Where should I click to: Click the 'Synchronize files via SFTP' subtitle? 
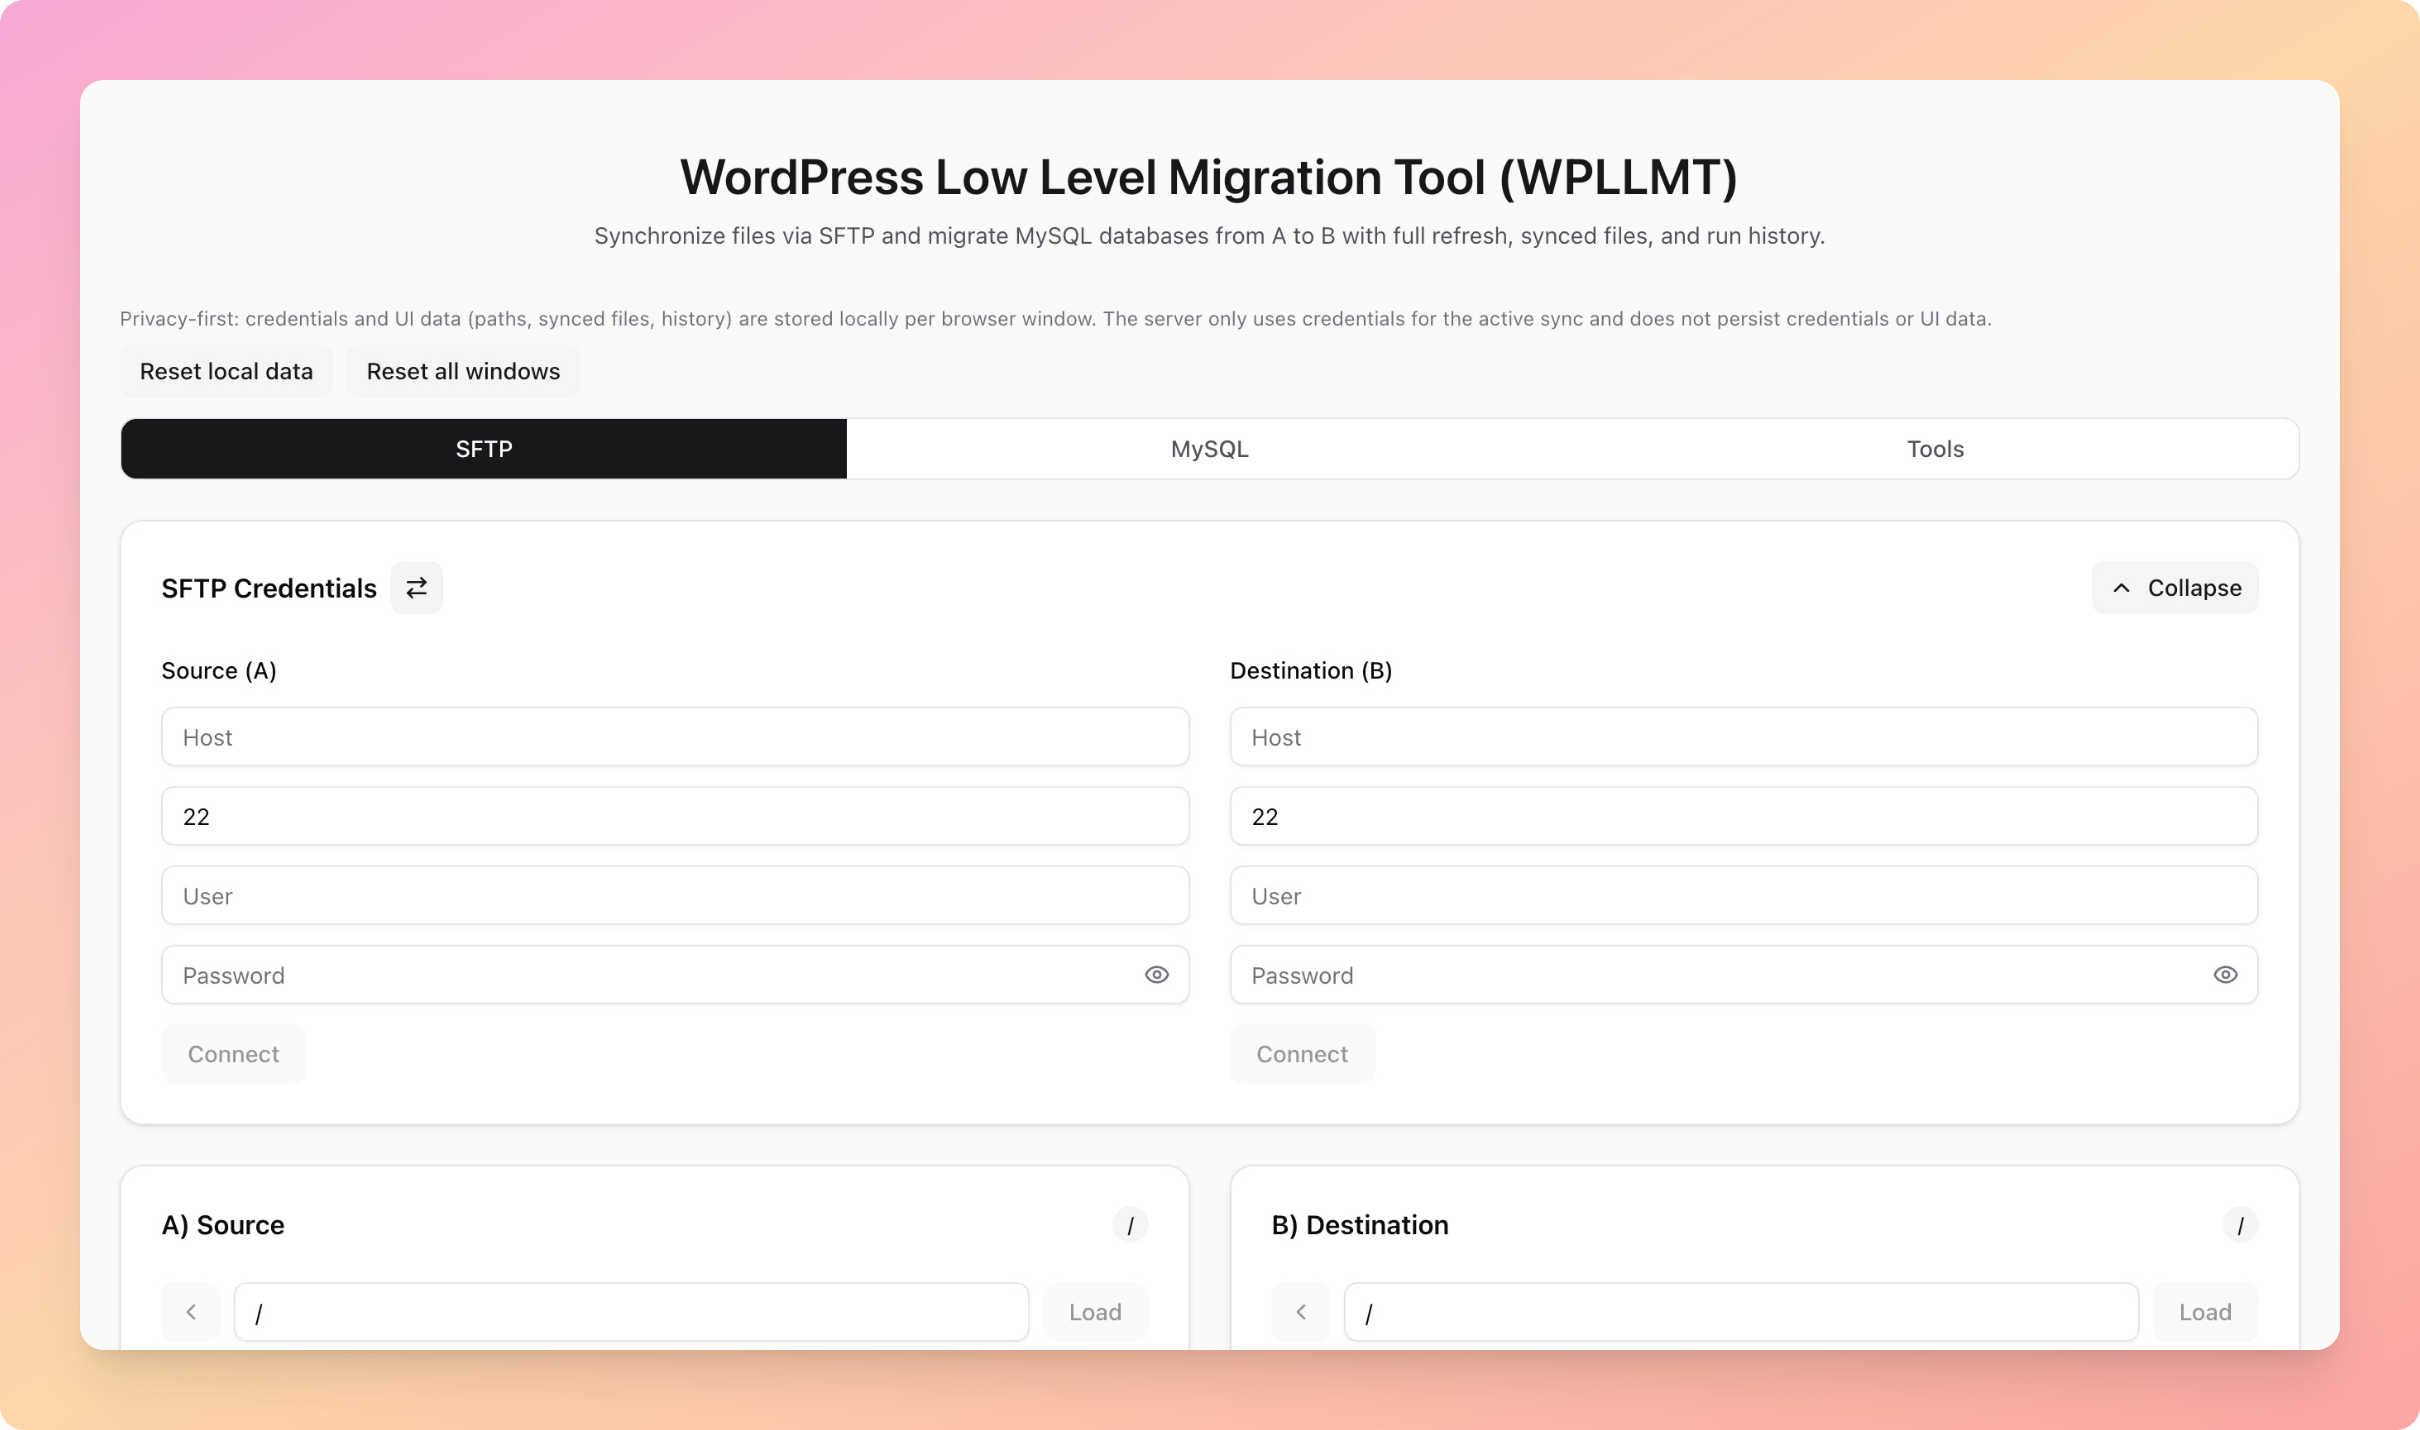click(x=1210, y=236)
